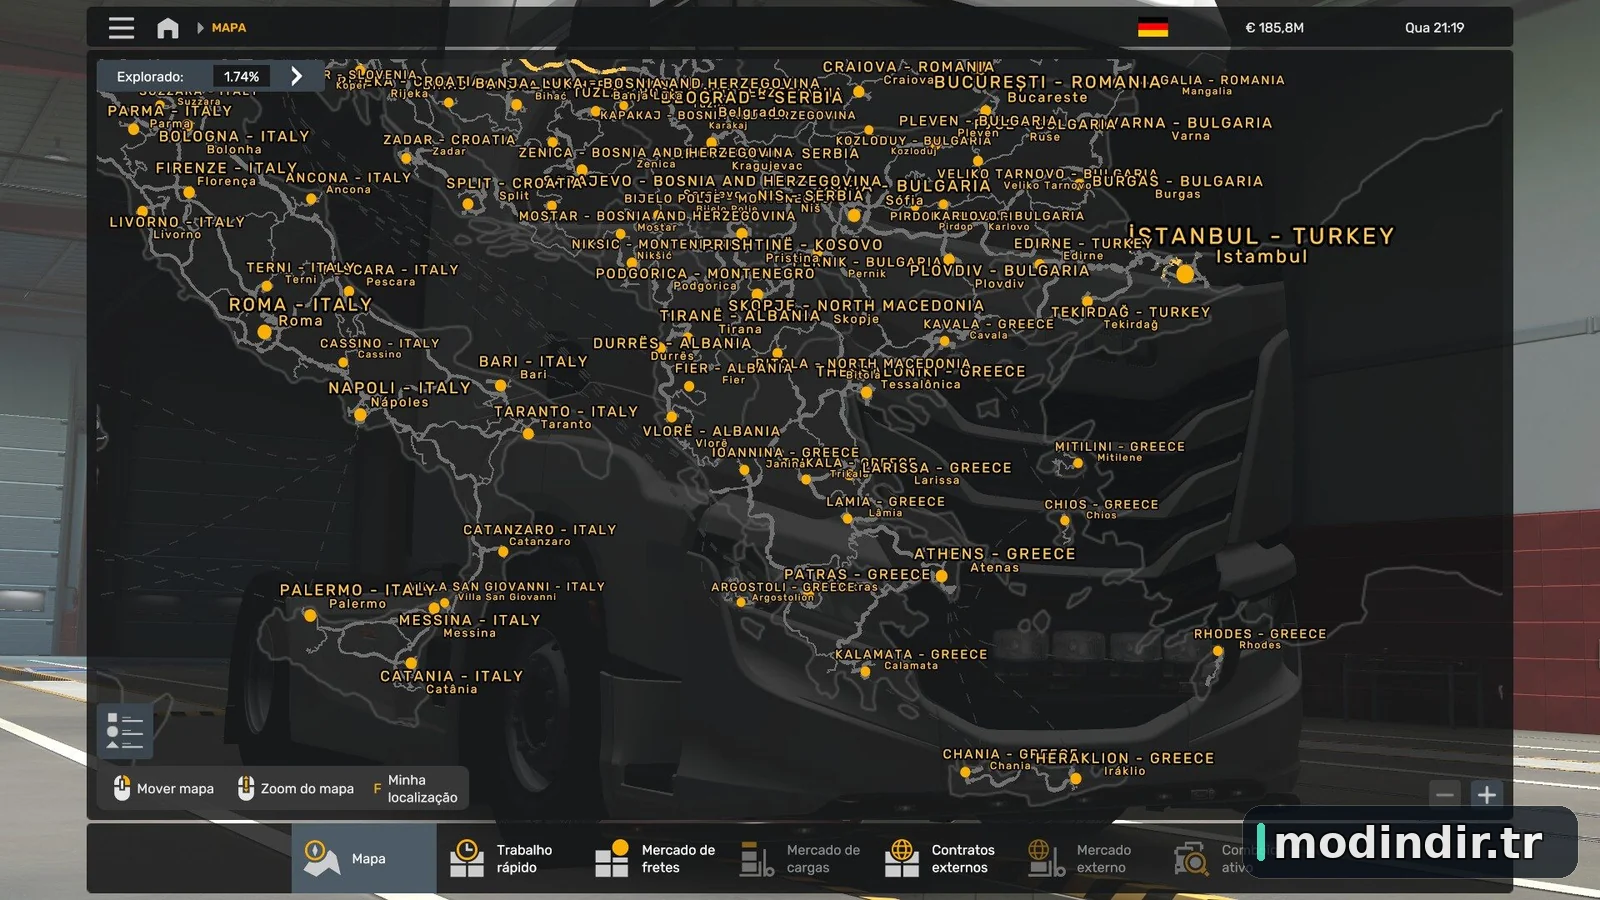Click the Qua 21:19 clock
The image size is (1600, 900).
1434,28
